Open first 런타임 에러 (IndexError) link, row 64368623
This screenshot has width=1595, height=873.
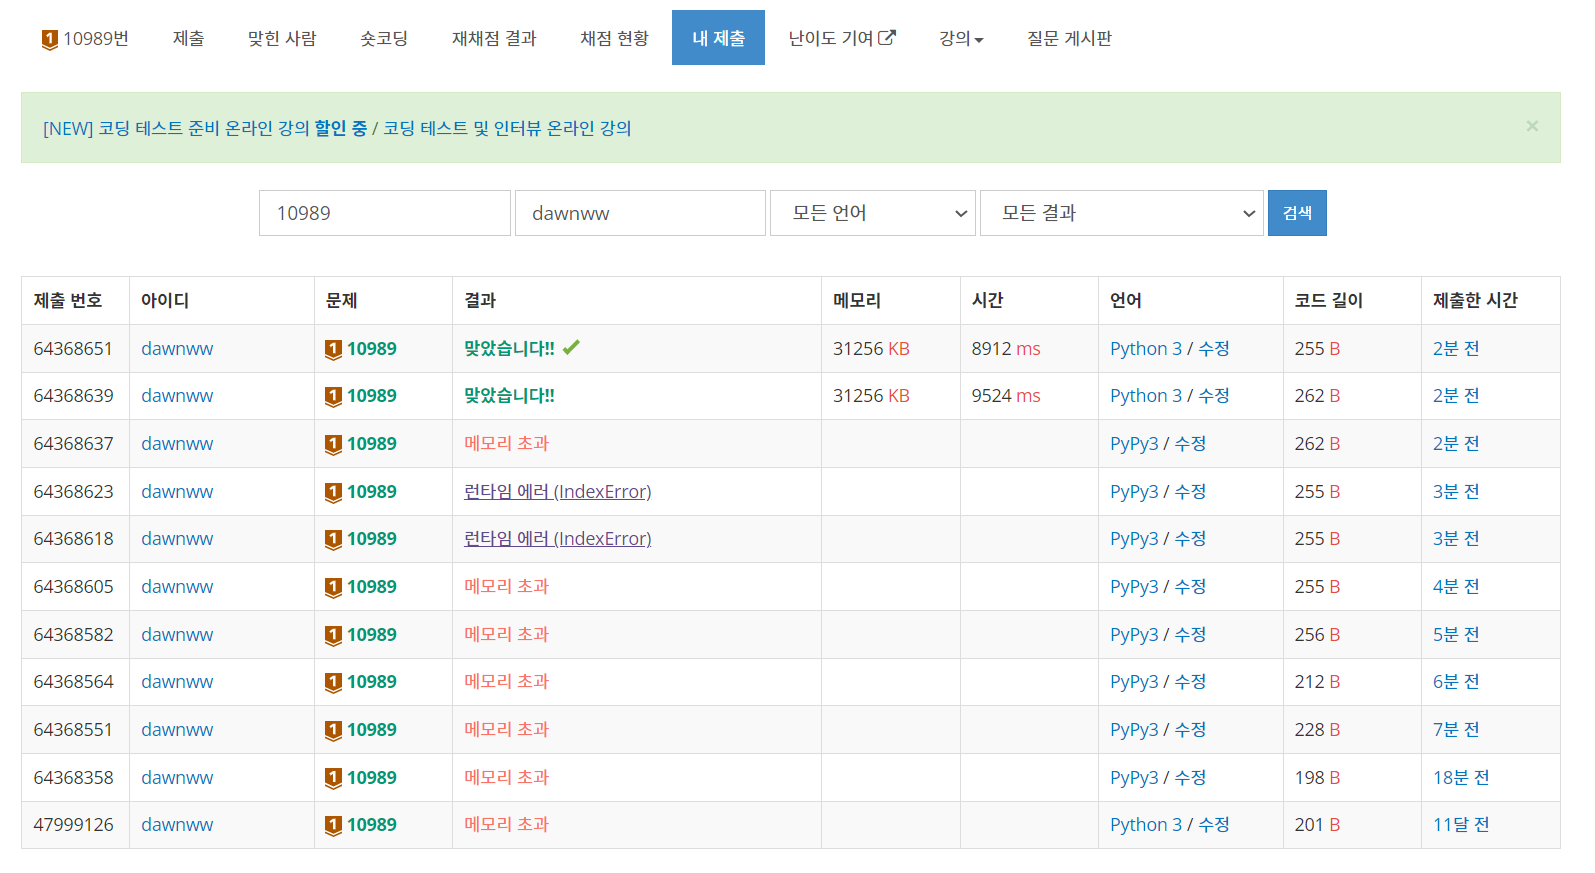(x=558, y=492)
